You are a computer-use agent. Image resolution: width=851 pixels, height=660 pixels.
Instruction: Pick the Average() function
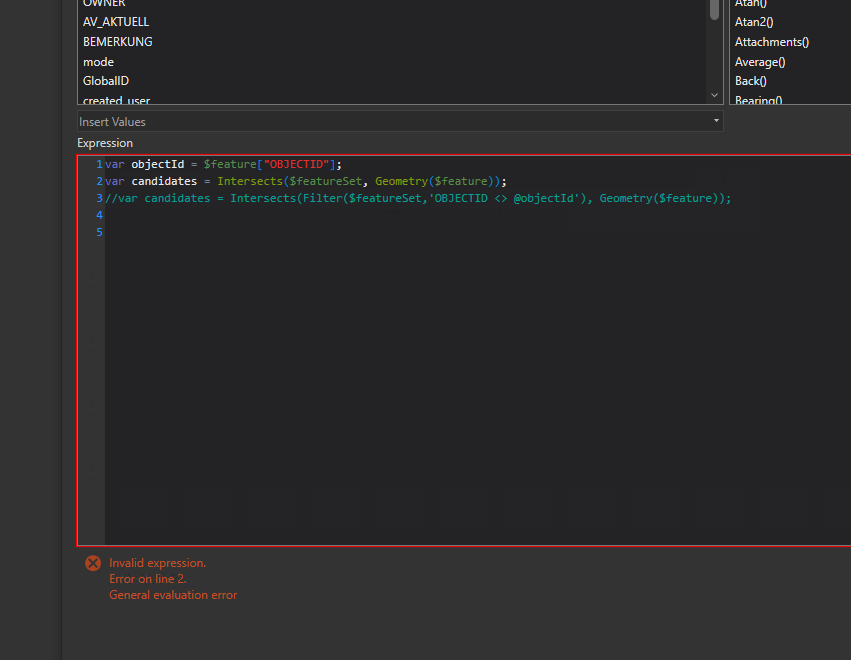click(x=760, y=62)
